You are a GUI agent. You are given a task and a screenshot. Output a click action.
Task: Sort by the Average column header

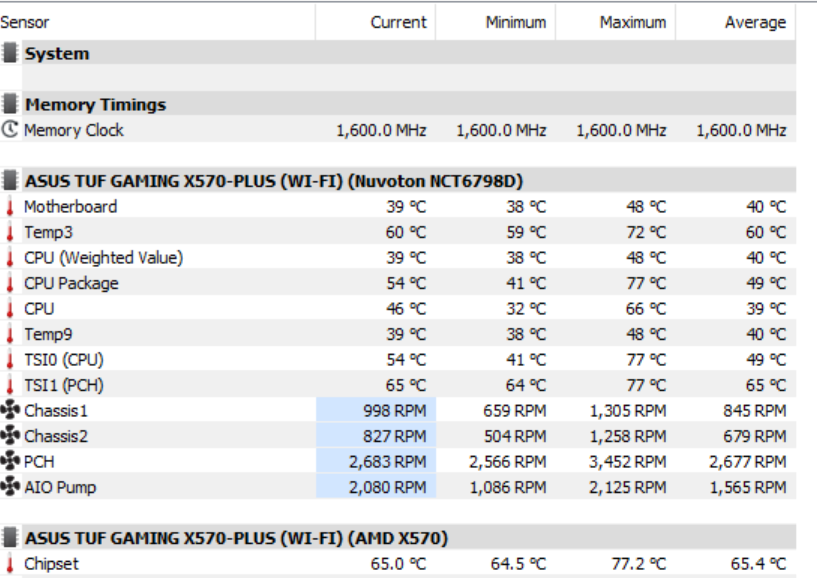click(735, 22)
